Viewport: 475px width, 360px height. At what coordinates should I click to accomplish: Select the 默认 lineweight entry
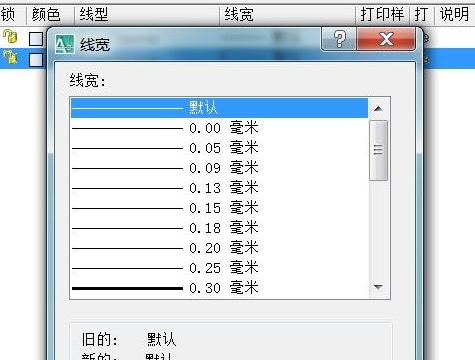[219, 108]
